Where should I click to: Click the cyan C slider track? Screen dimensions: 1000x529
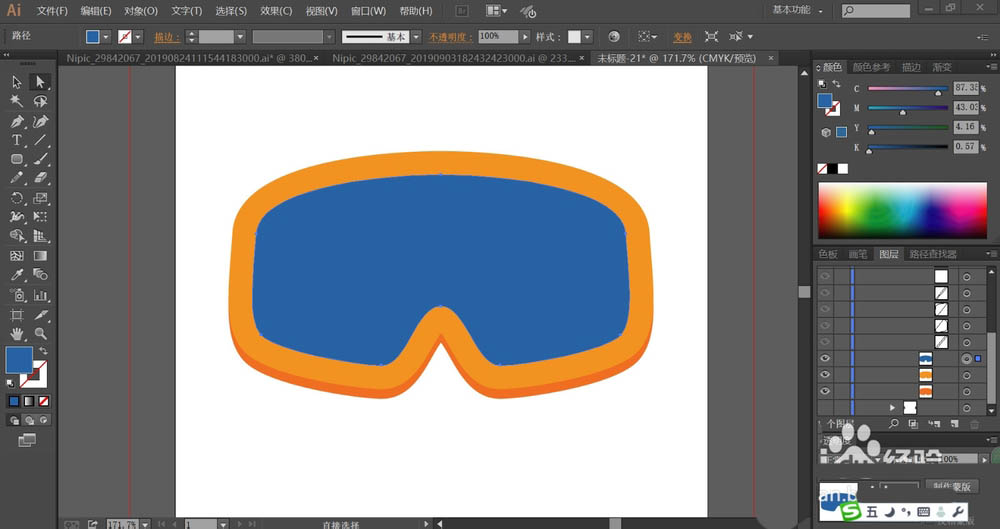point(906,89)
